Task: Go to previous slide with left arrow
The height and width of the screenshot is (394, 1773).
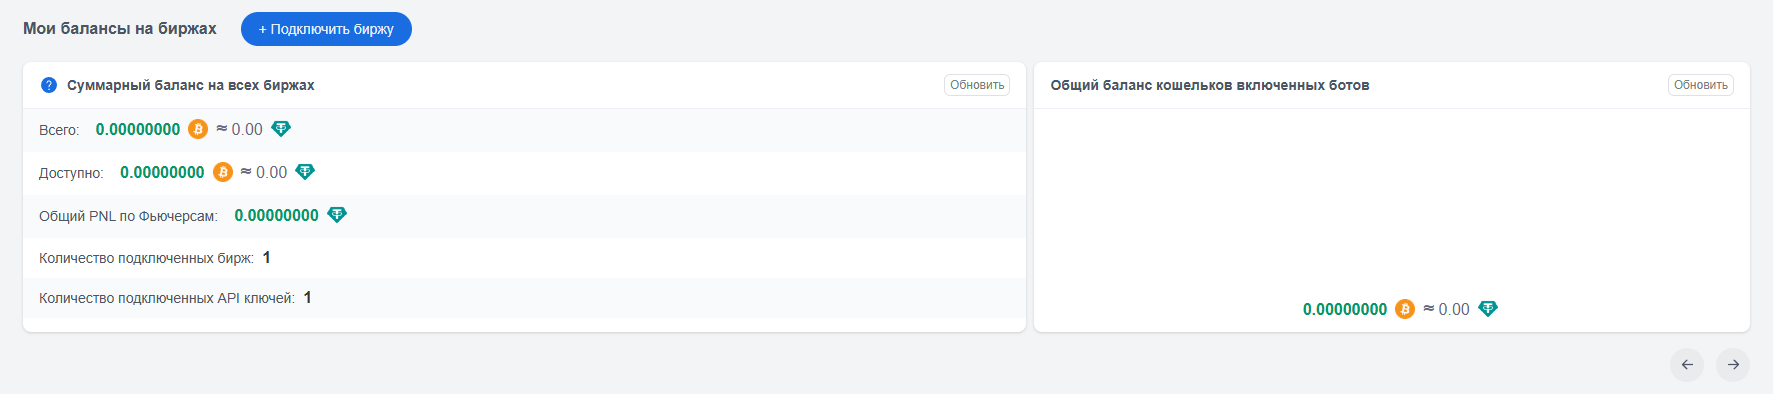Action: coord(1687,364)
